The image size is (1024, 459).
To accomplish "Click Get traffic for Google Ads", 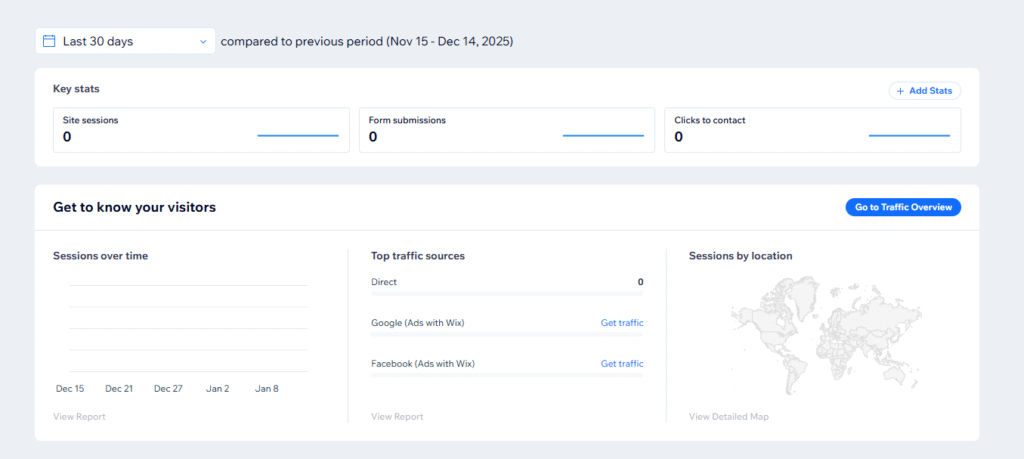I will click(621, 323).
